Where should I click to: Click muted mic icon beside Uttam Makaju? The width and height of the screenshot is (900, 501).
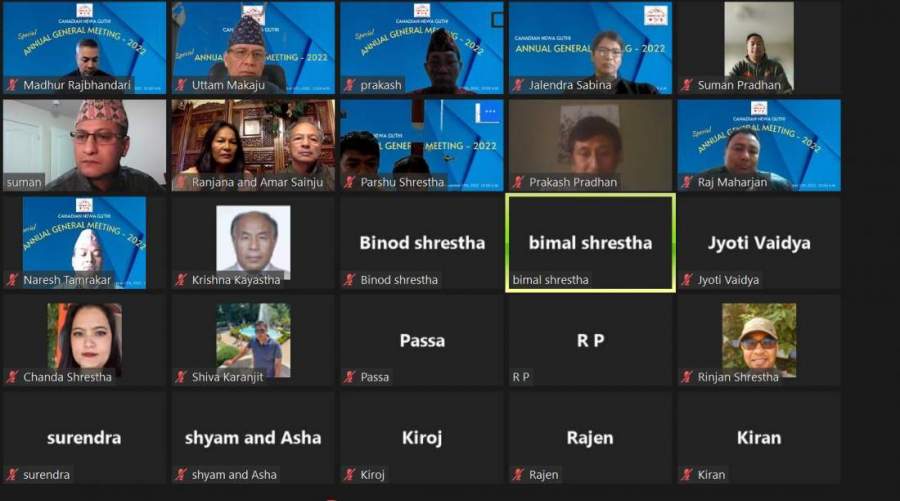tap(181, 85)
